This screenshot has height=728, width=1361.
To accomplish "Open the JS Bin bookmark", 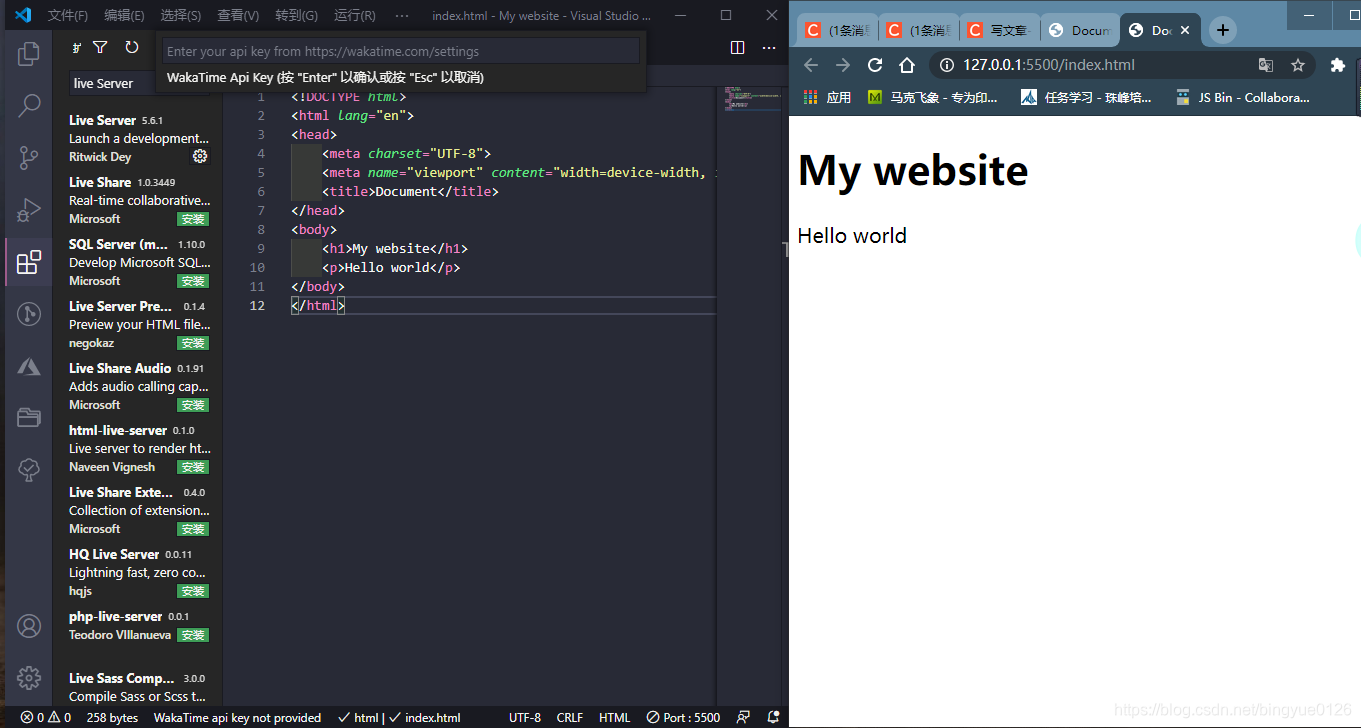I will 1243,97.
